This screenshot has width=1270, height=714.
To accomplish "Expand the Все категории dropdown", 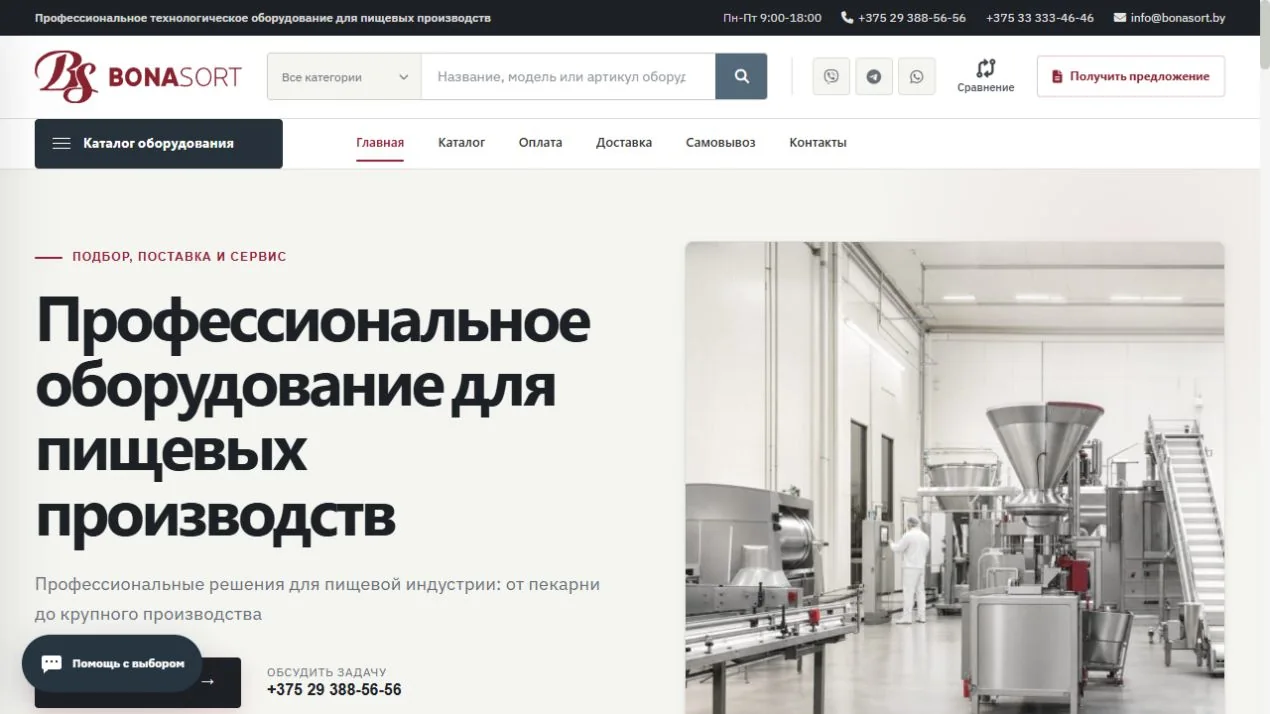I will pyautogui.click(x=344, y=77).
